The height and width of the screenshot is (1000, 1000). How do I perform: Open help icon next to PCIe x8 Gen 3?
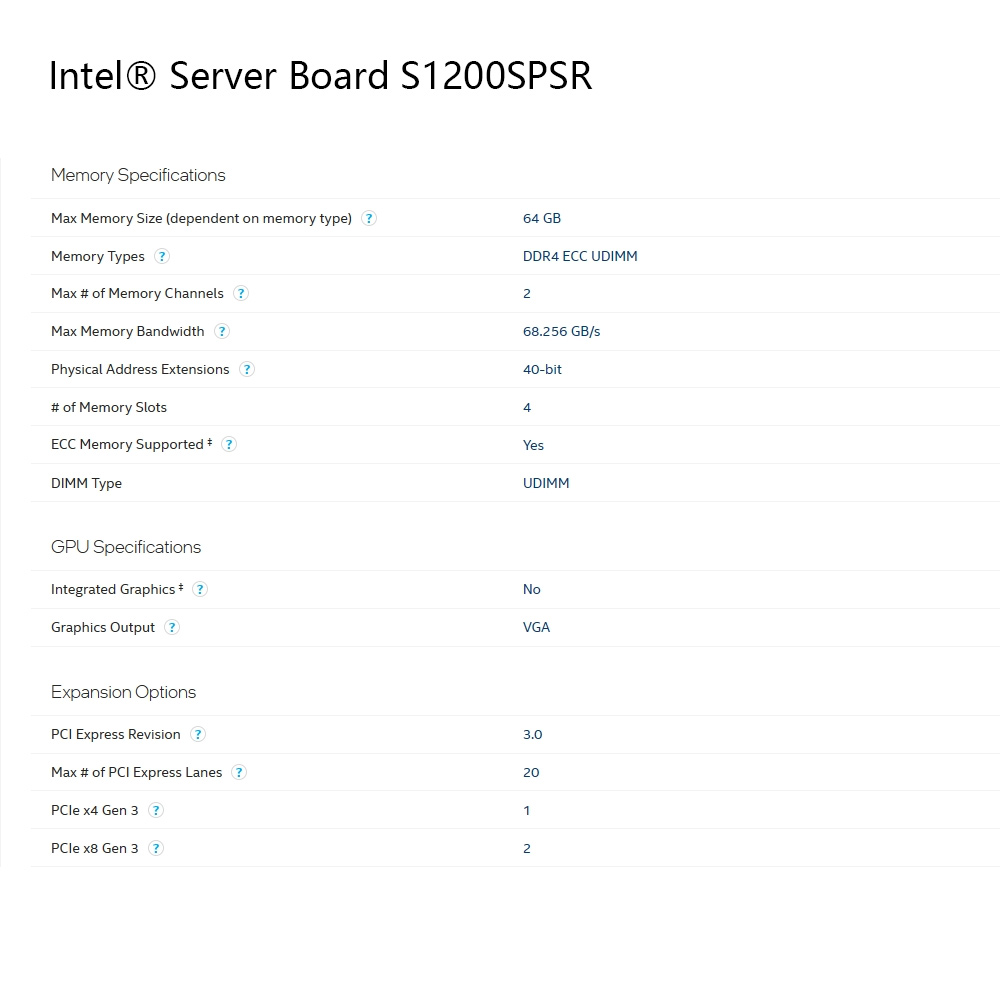click(x=156, y=848)
